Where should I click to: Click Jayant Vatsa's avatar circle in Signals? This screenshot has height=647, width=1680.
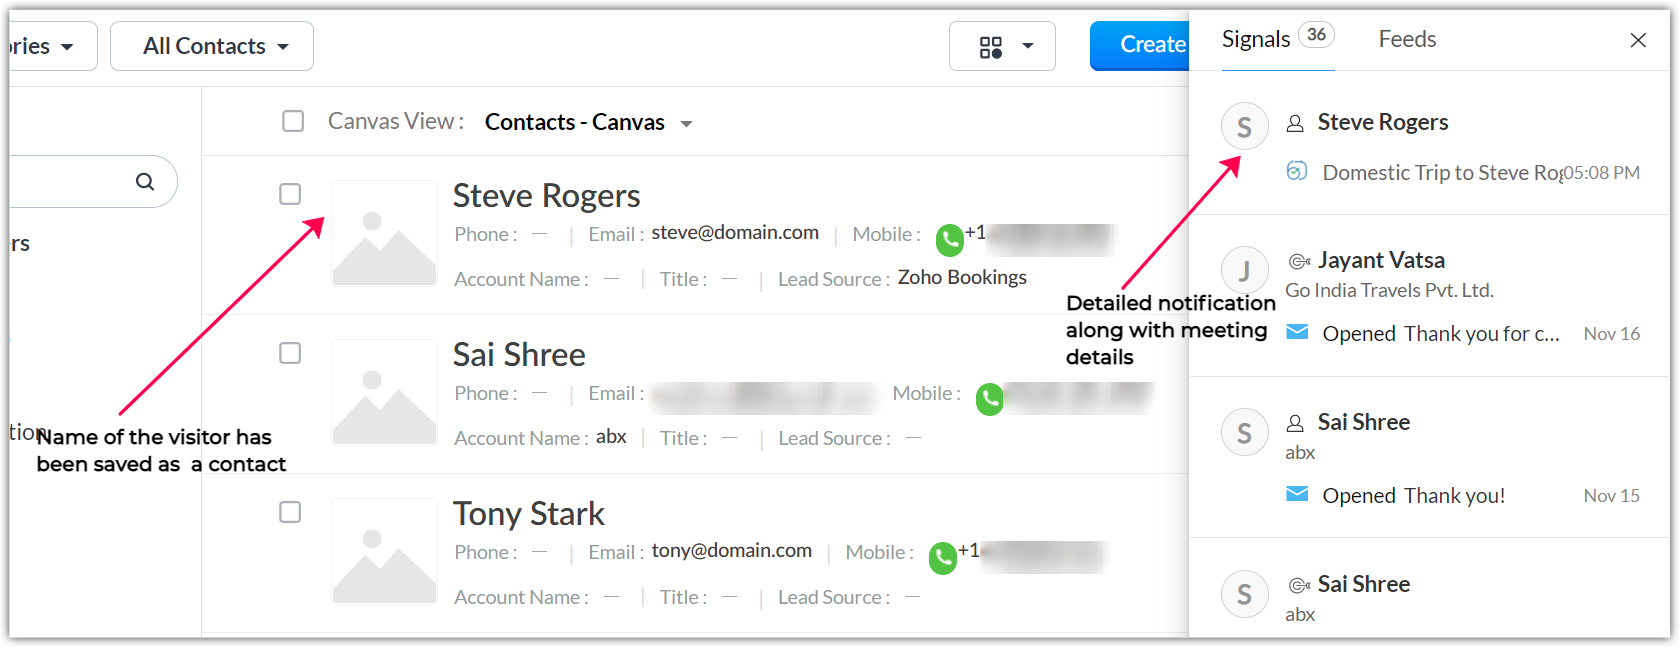tap(1244, 270)
